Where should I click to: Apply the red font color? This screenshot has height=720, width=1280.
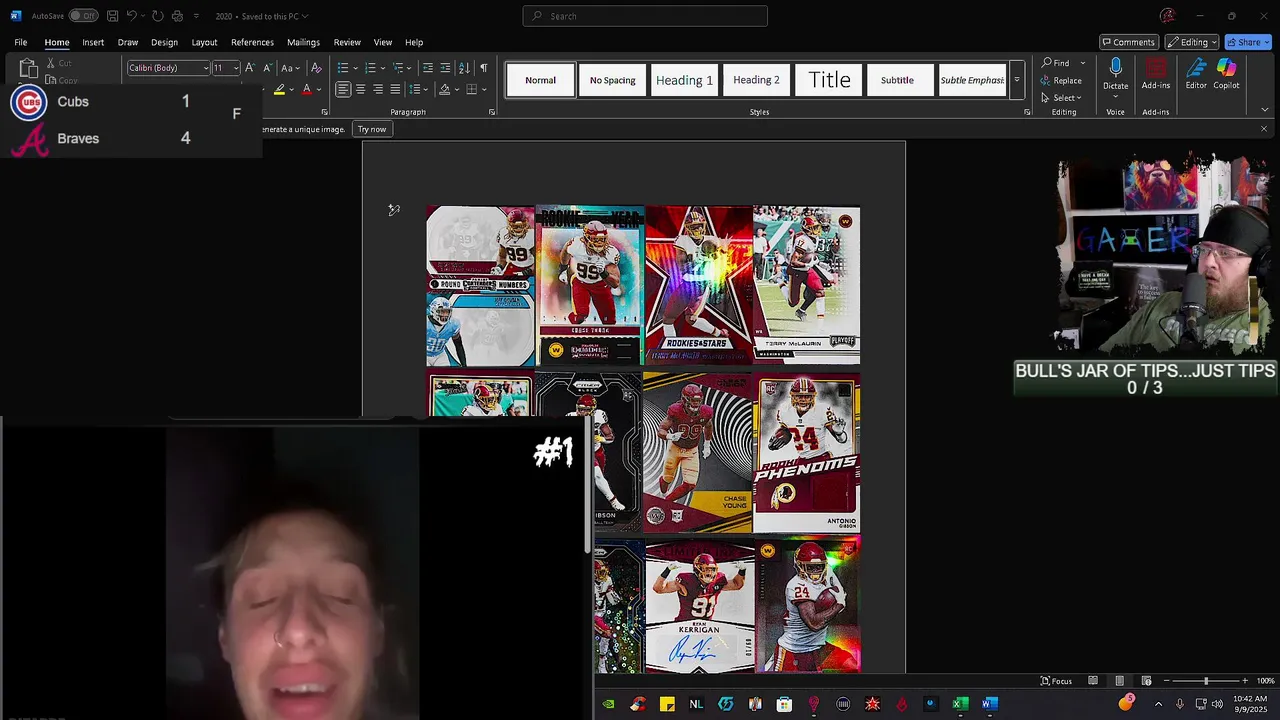[307, 89]
